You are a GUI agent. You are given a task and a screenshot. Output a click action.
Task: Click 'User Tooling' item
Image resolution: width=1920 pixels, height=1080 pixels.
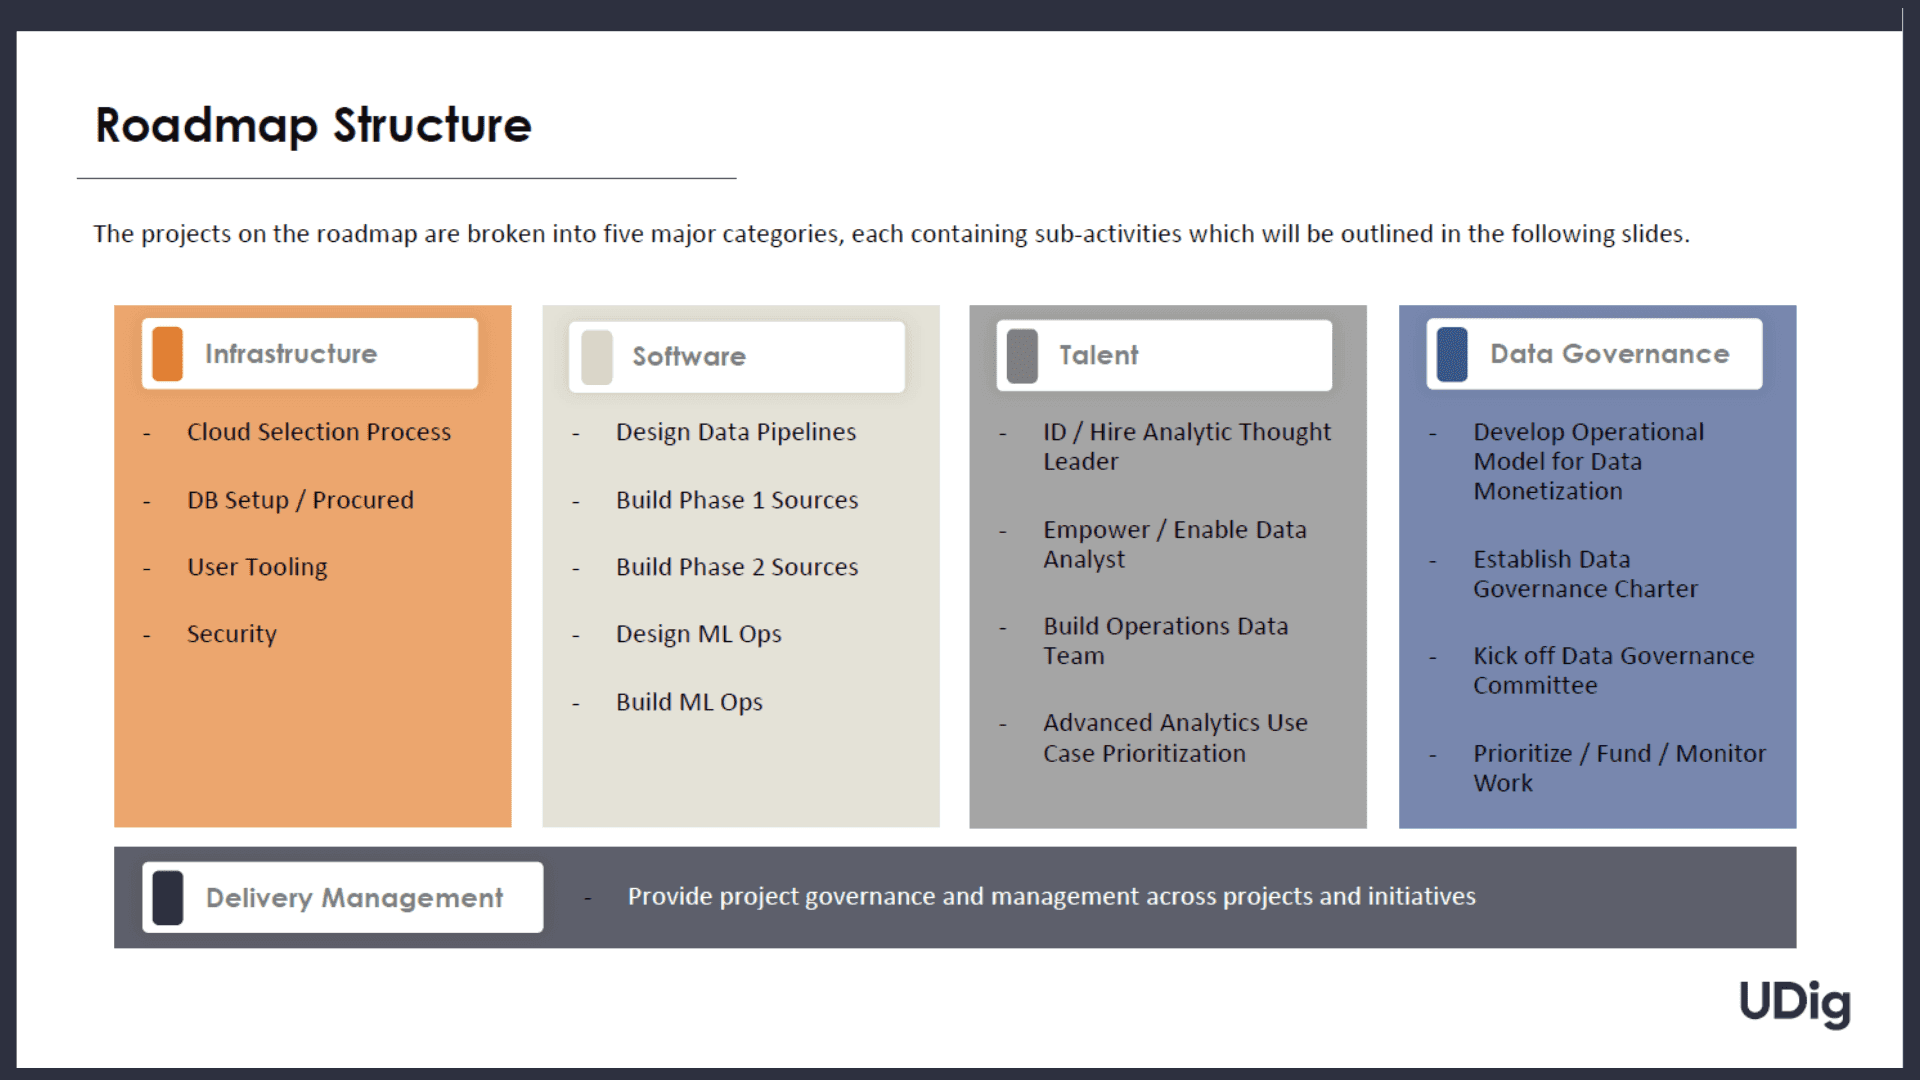[x=257, y=567]
